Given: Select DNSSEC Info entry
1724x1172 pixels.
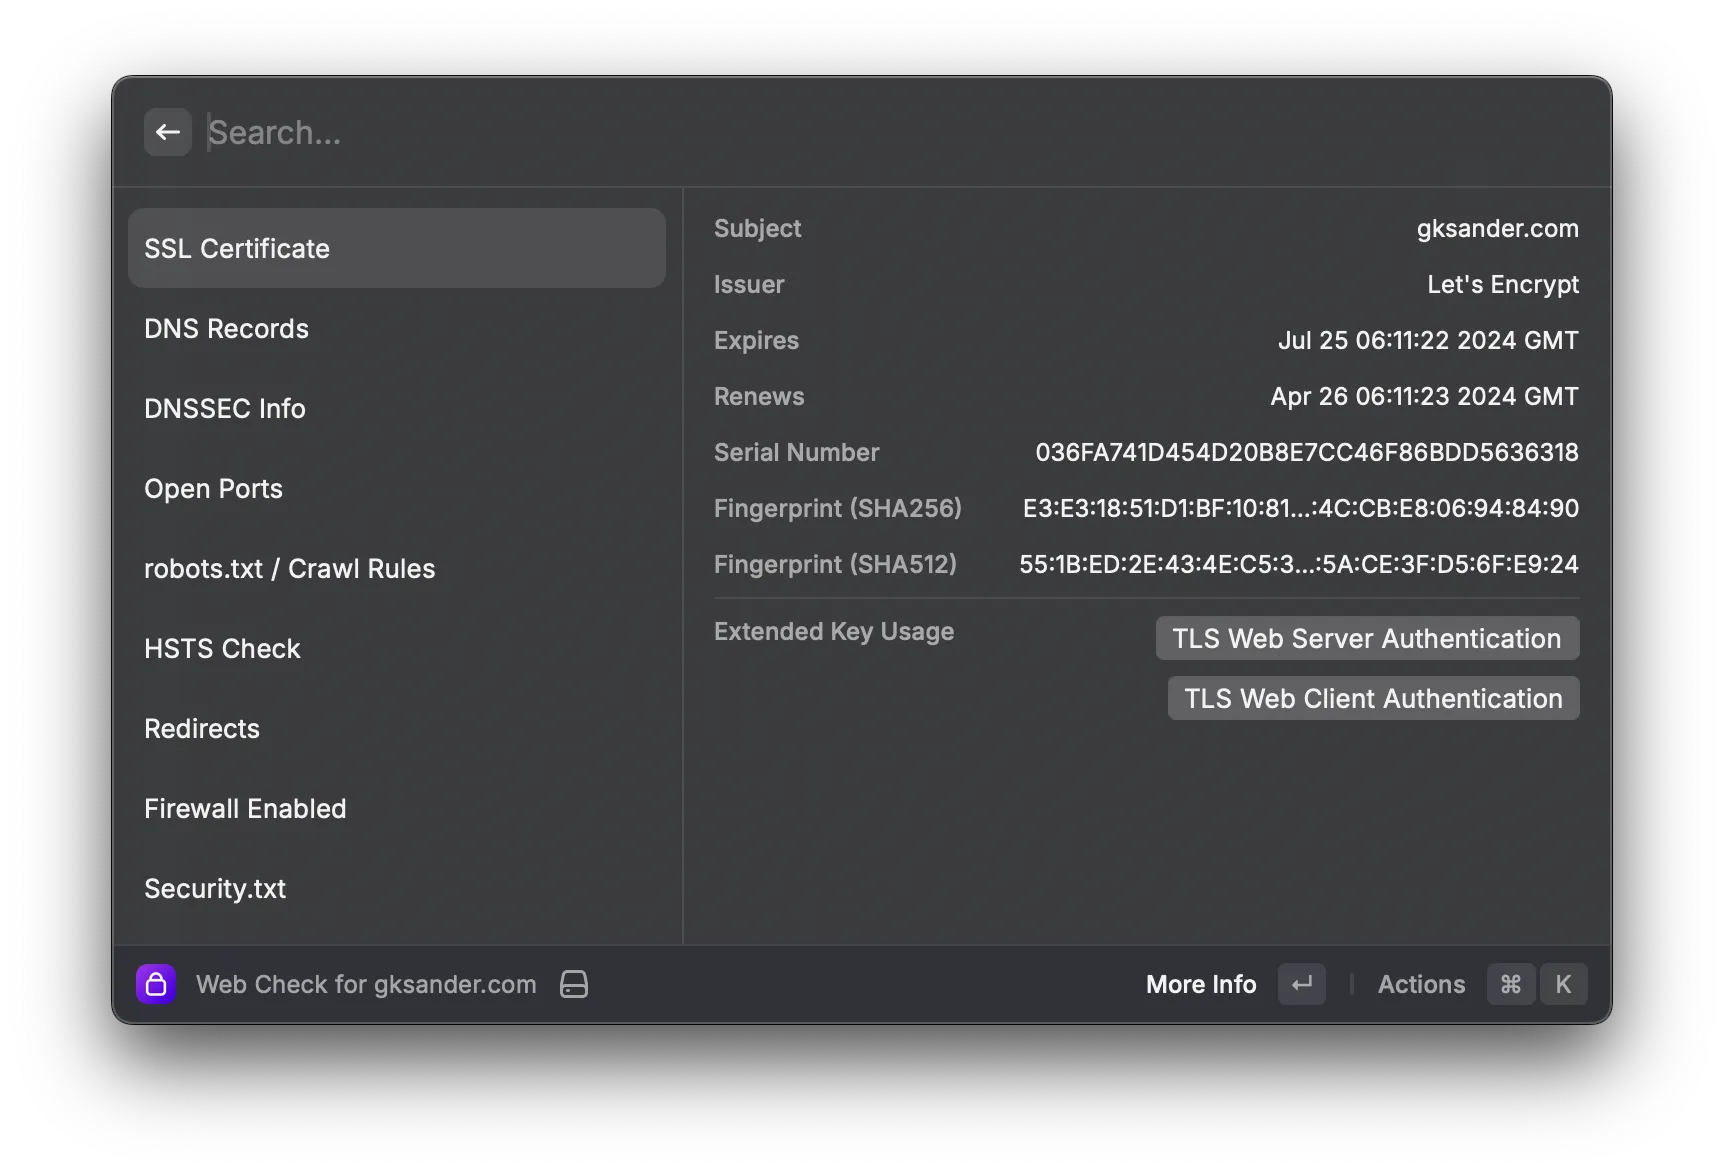Looking at the screenshot, I should coord(397,408).
